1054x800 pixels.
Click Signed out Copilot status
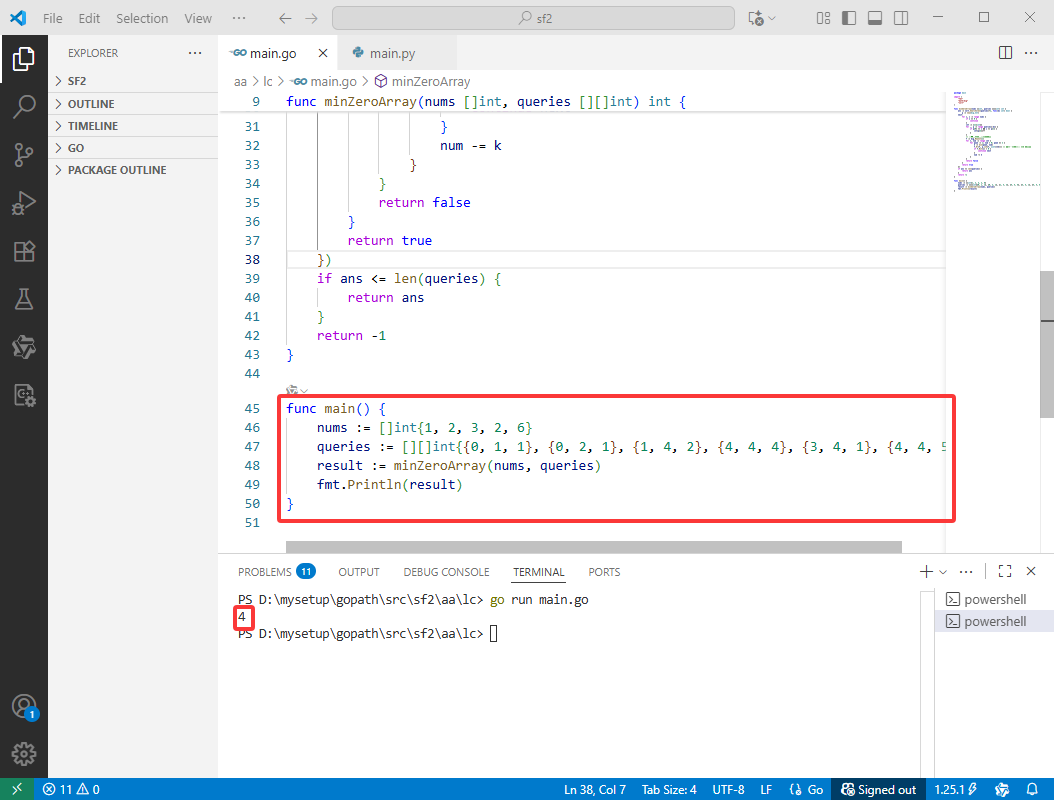click(x=879, y=789)
